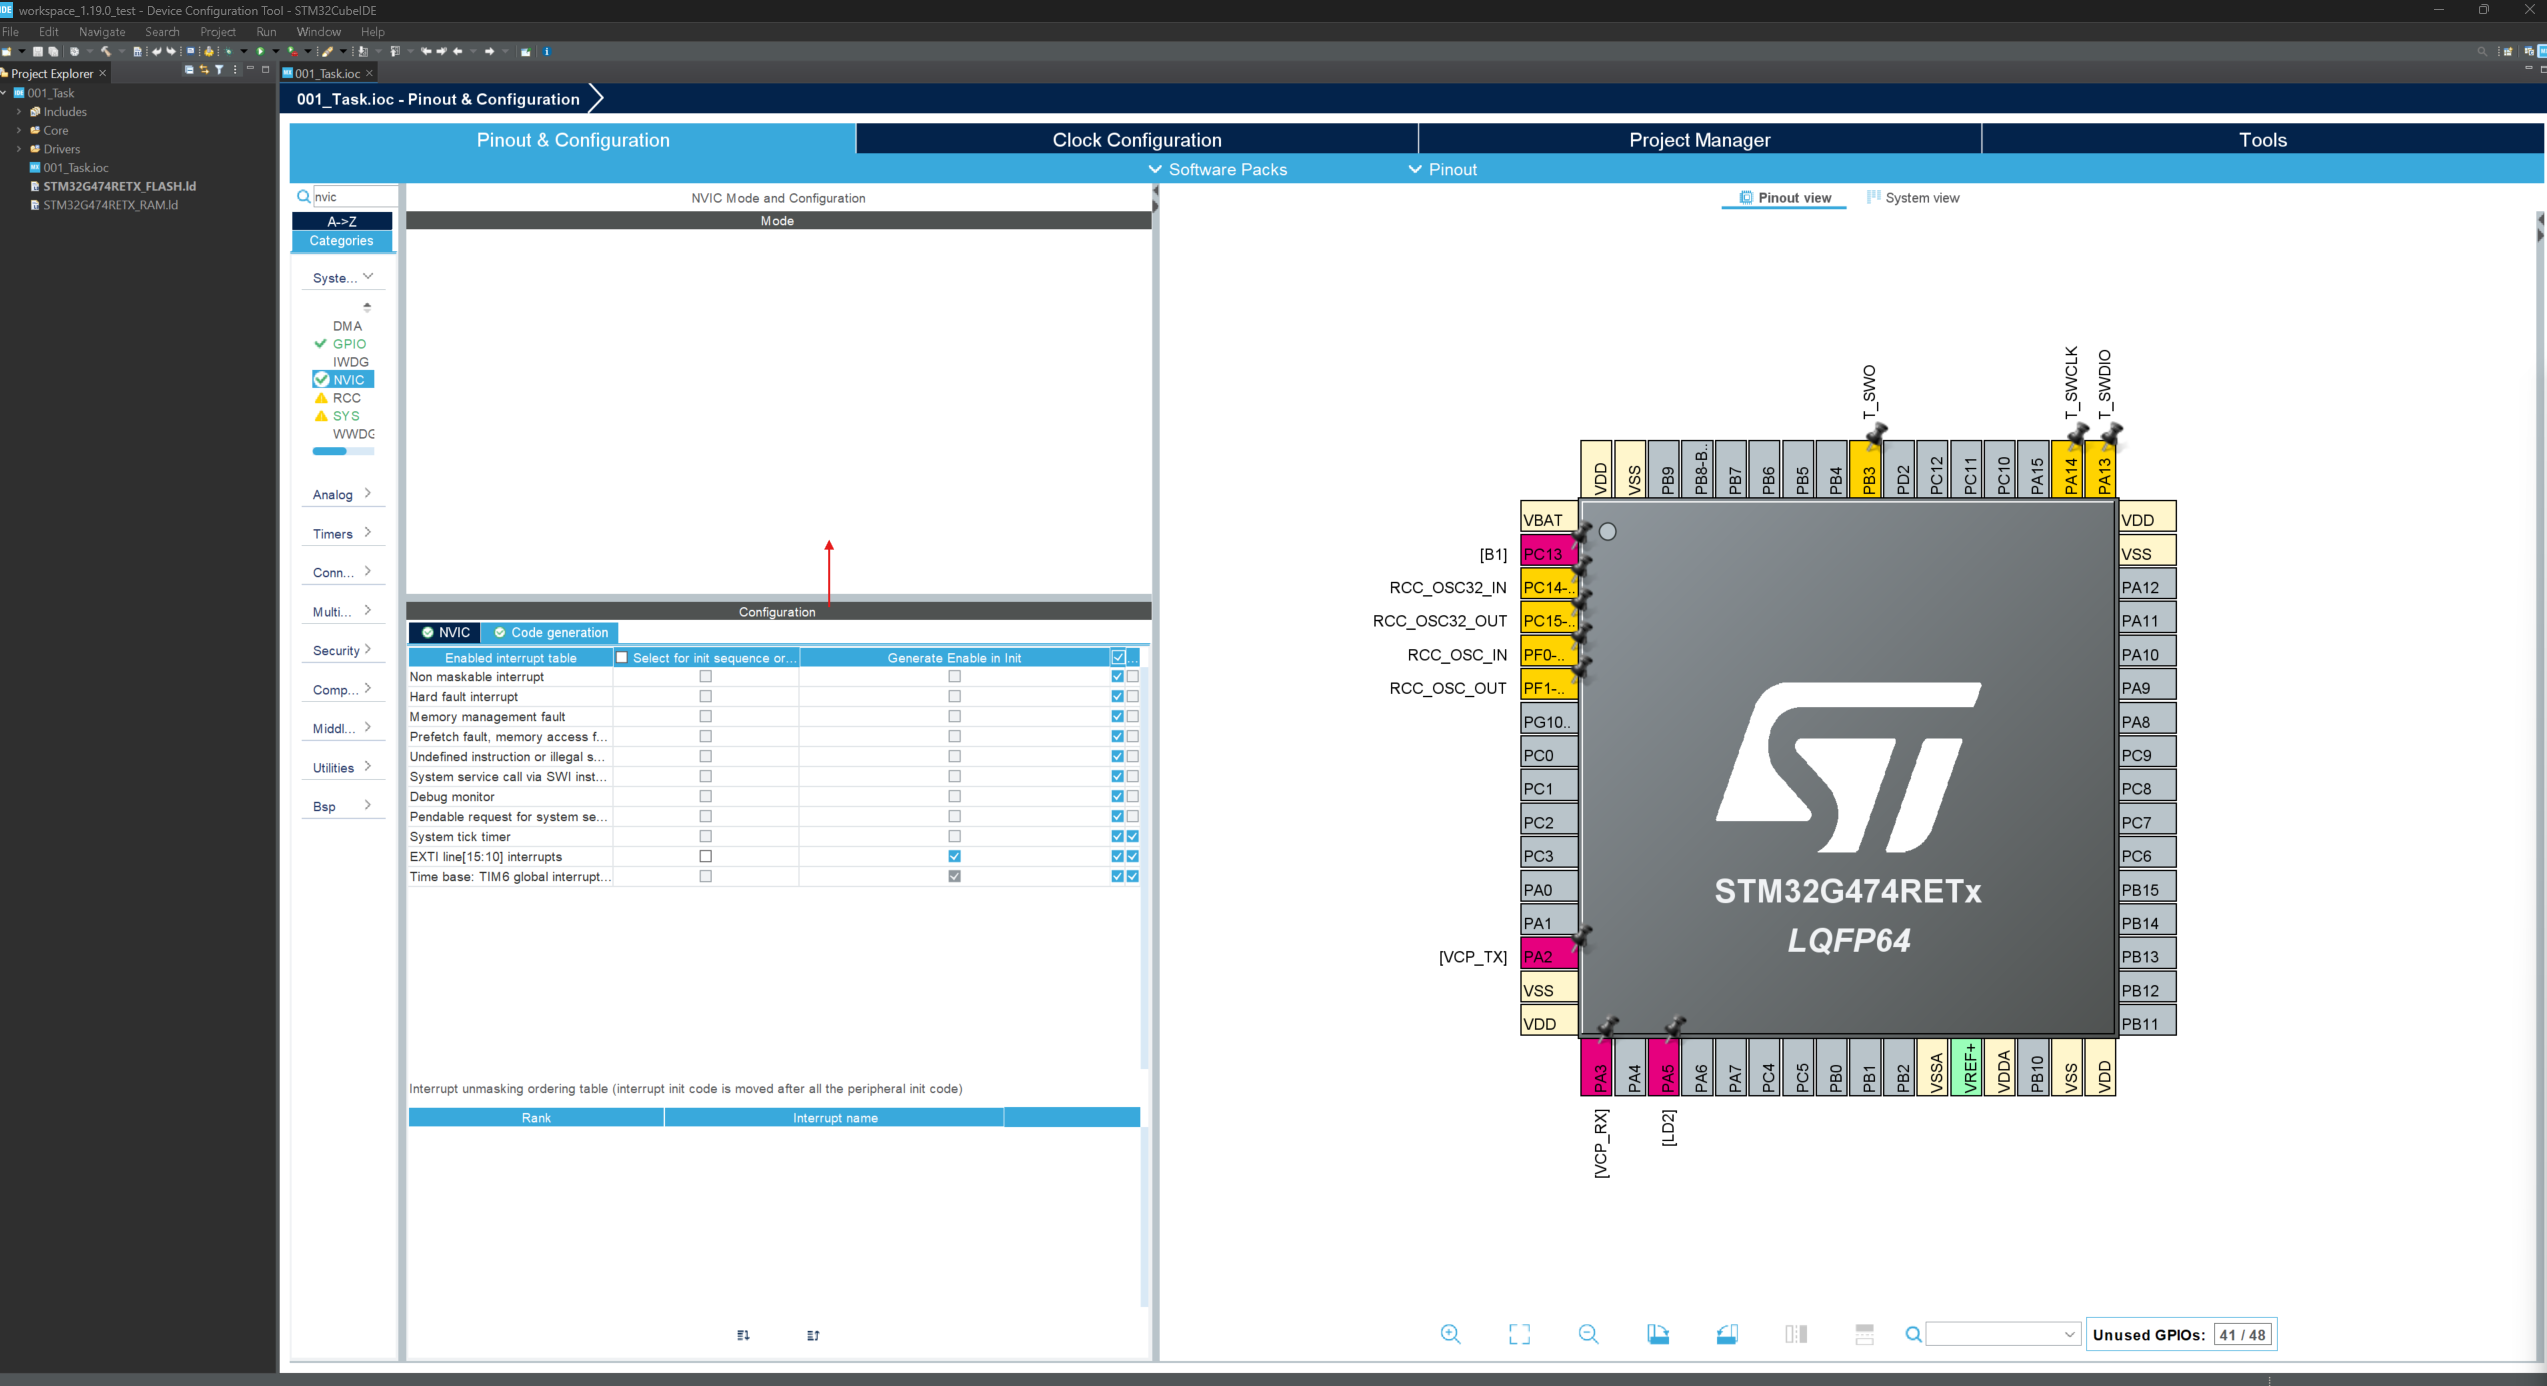Open the Software Packs dropdown
The image size is (2547, 1386).
click(1217, 169)
